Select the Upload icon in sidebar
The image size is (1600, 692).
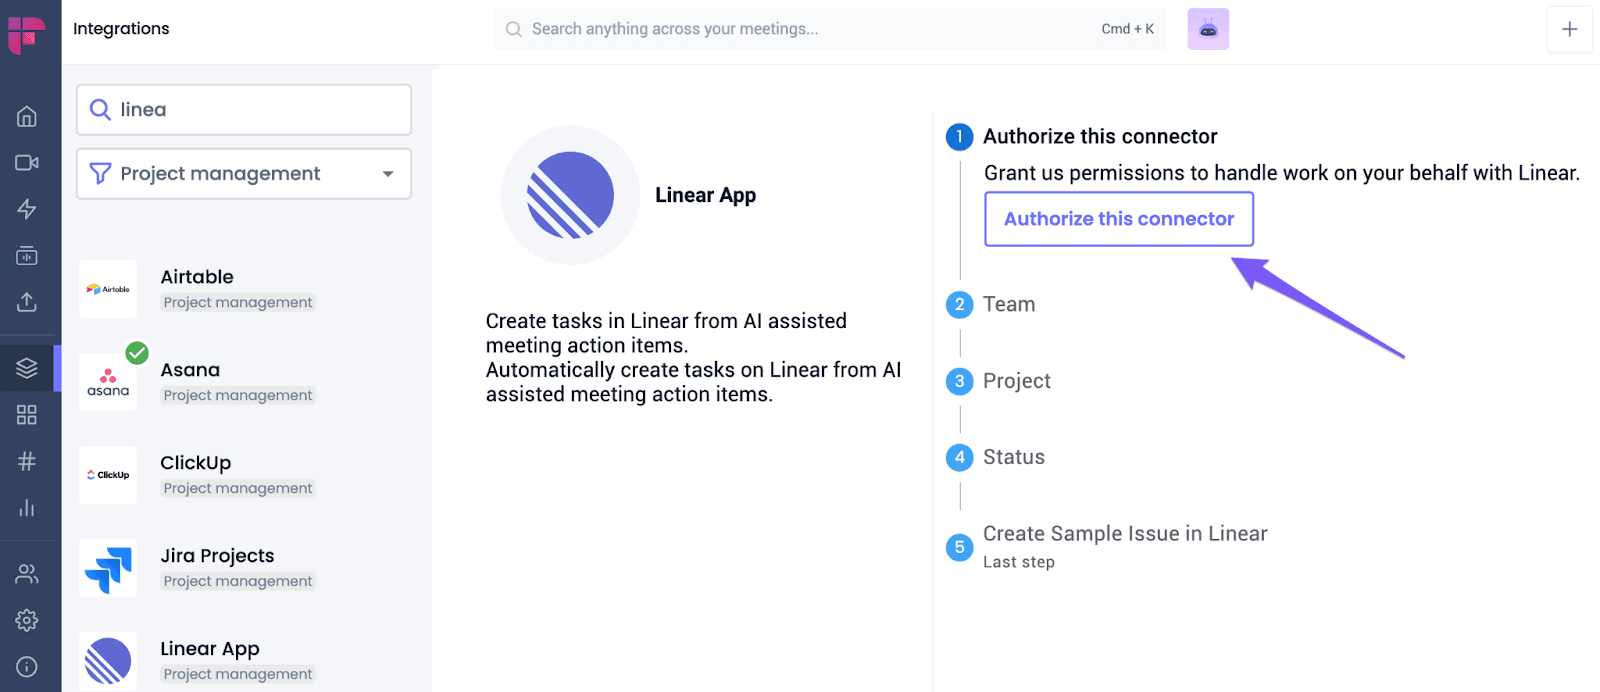[27, 302]
